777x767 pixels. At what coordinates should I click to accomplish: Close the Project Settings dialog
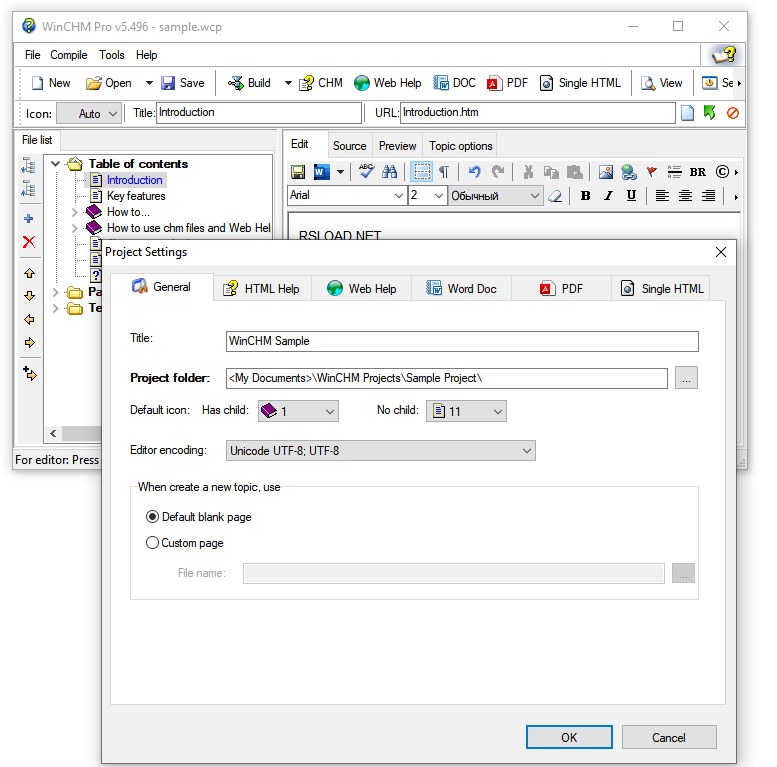pyautogui.click(x=721, y=252)
